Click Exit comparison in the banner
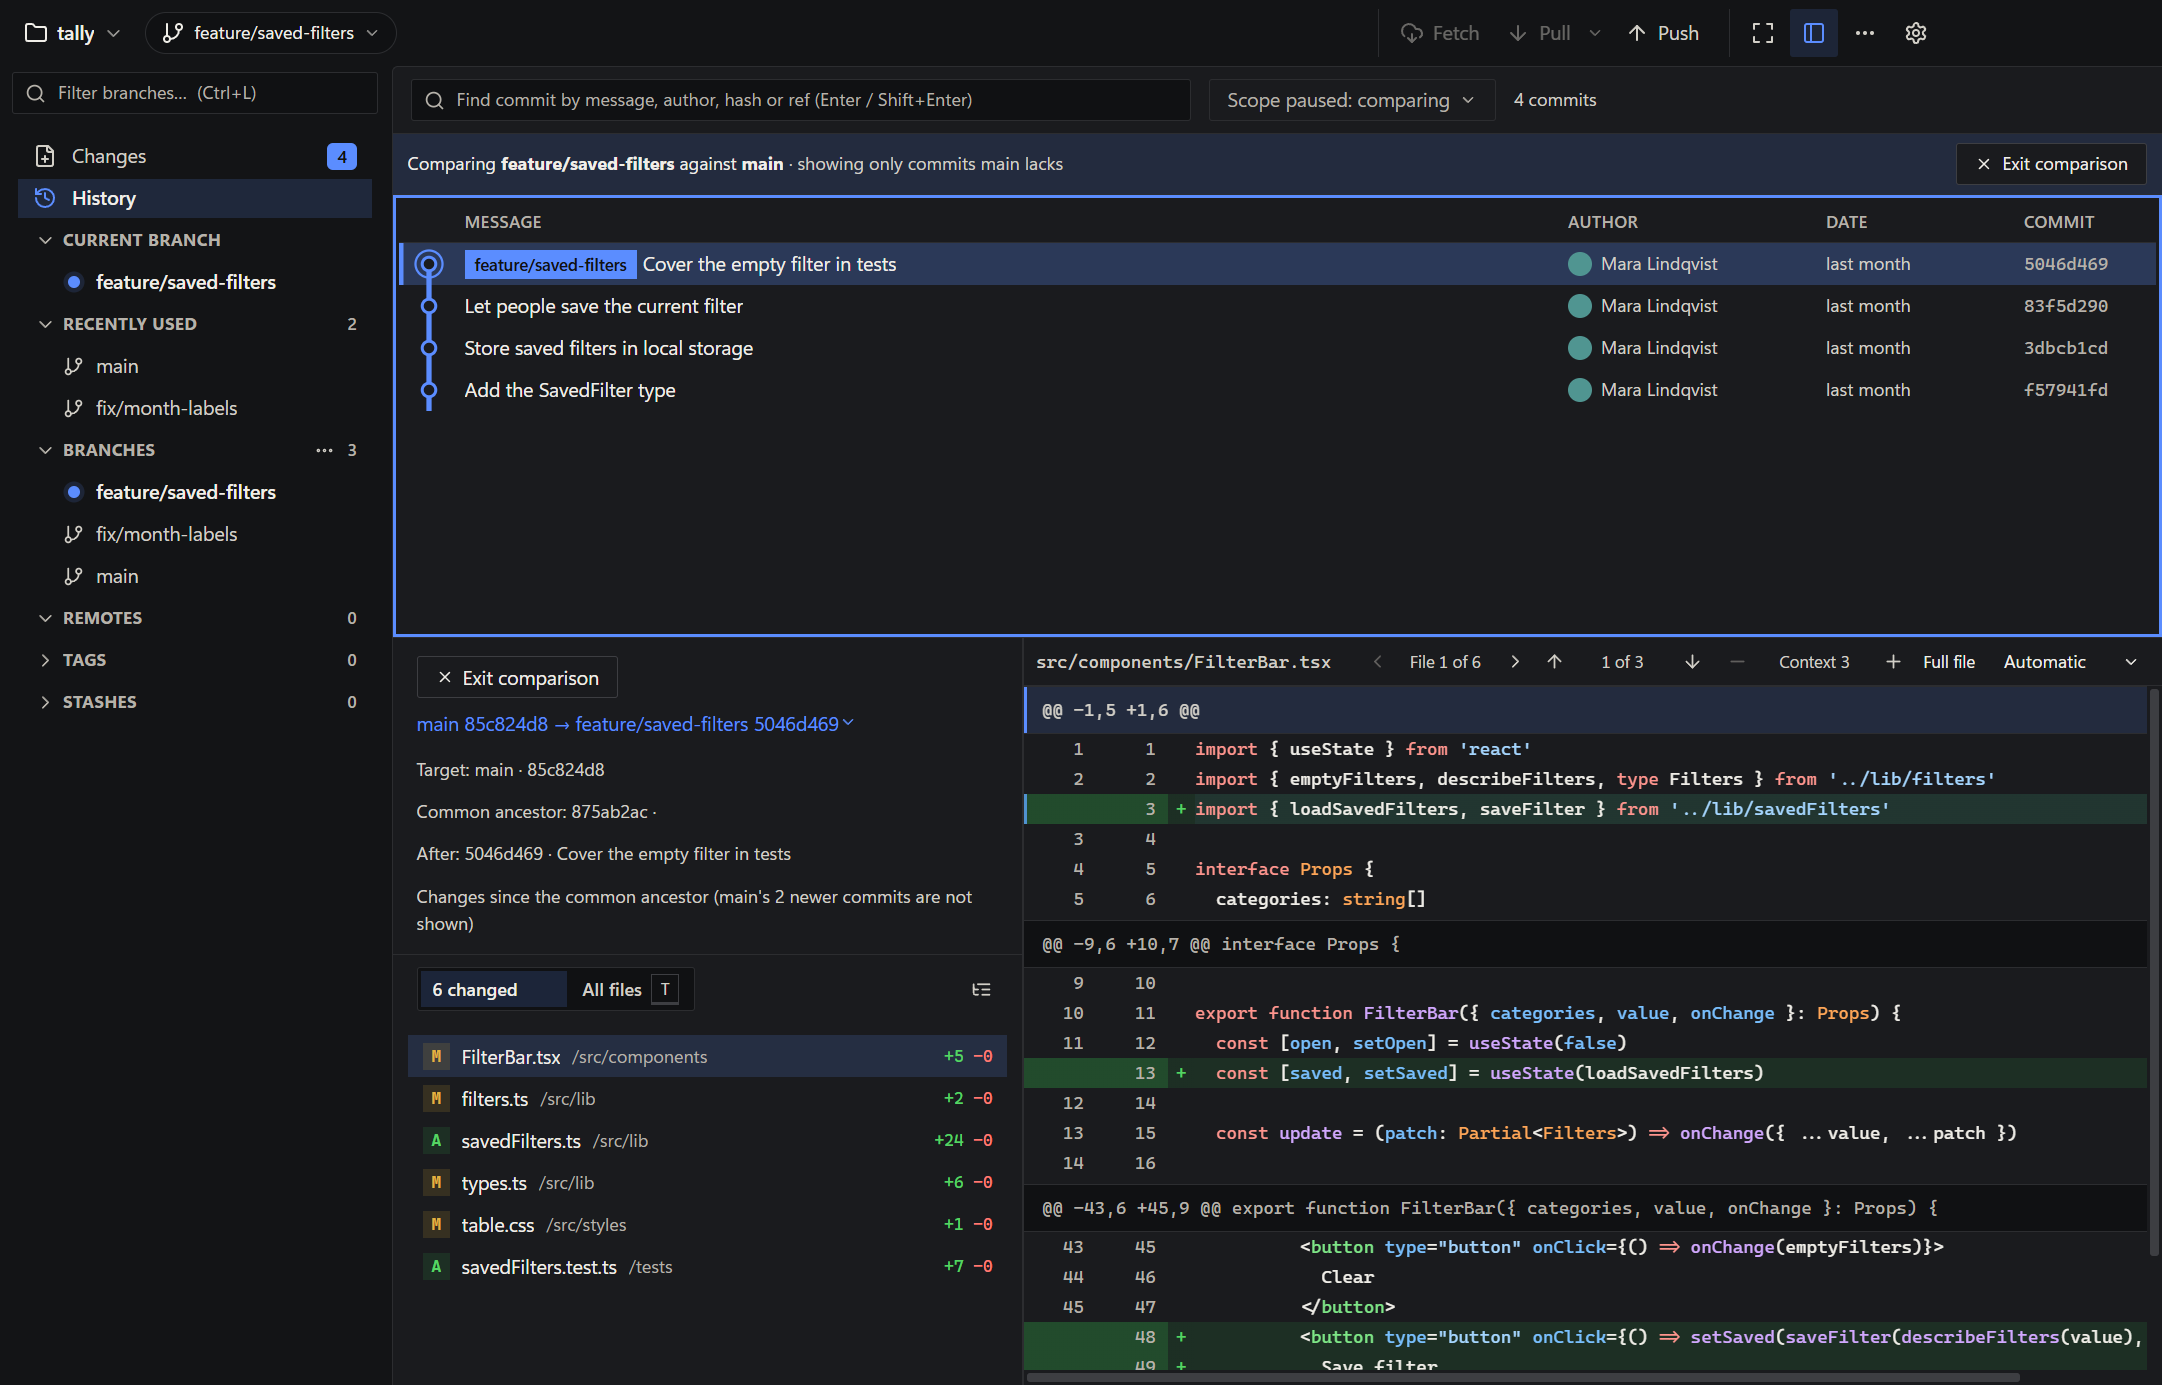This screenshot has width=2162, height=1385. (x=2051, y=164)
